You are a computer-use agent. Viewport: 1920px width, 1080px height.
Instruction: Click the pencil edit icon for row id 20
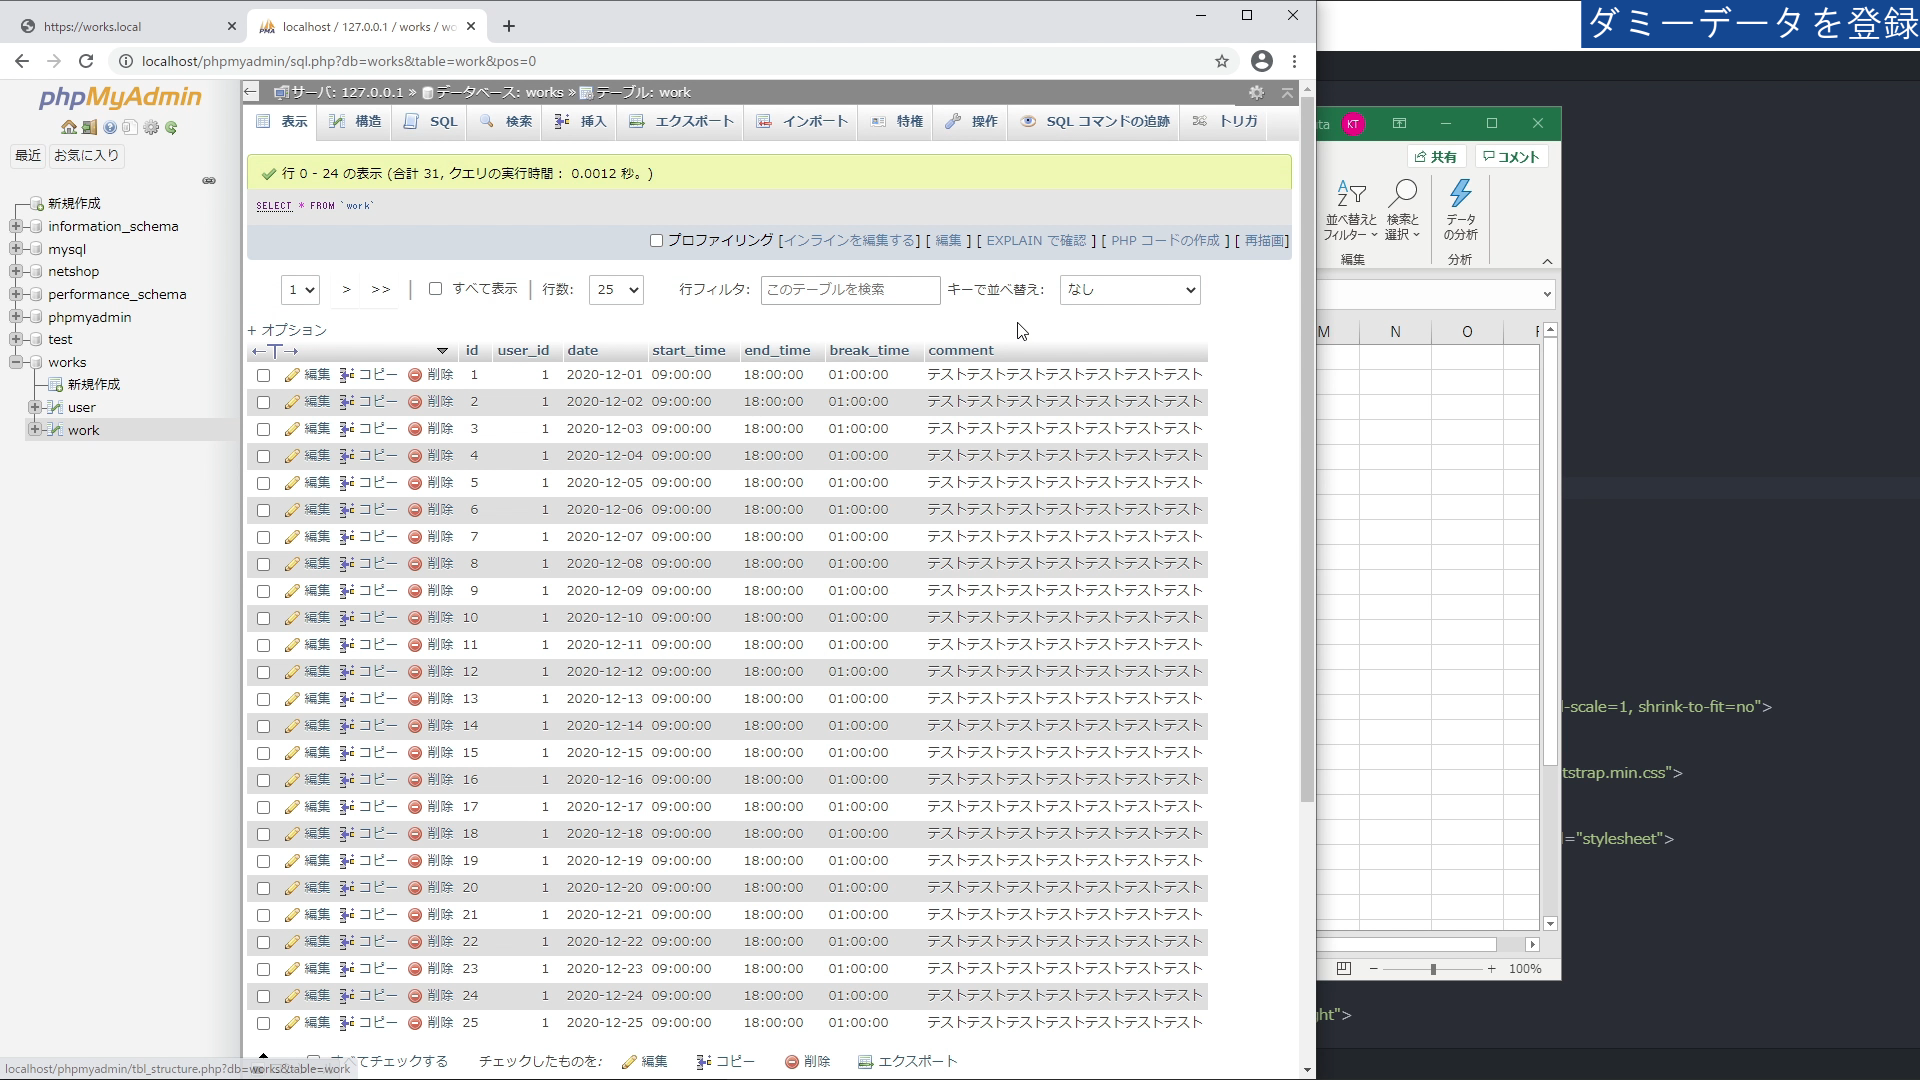coord(292,888)
